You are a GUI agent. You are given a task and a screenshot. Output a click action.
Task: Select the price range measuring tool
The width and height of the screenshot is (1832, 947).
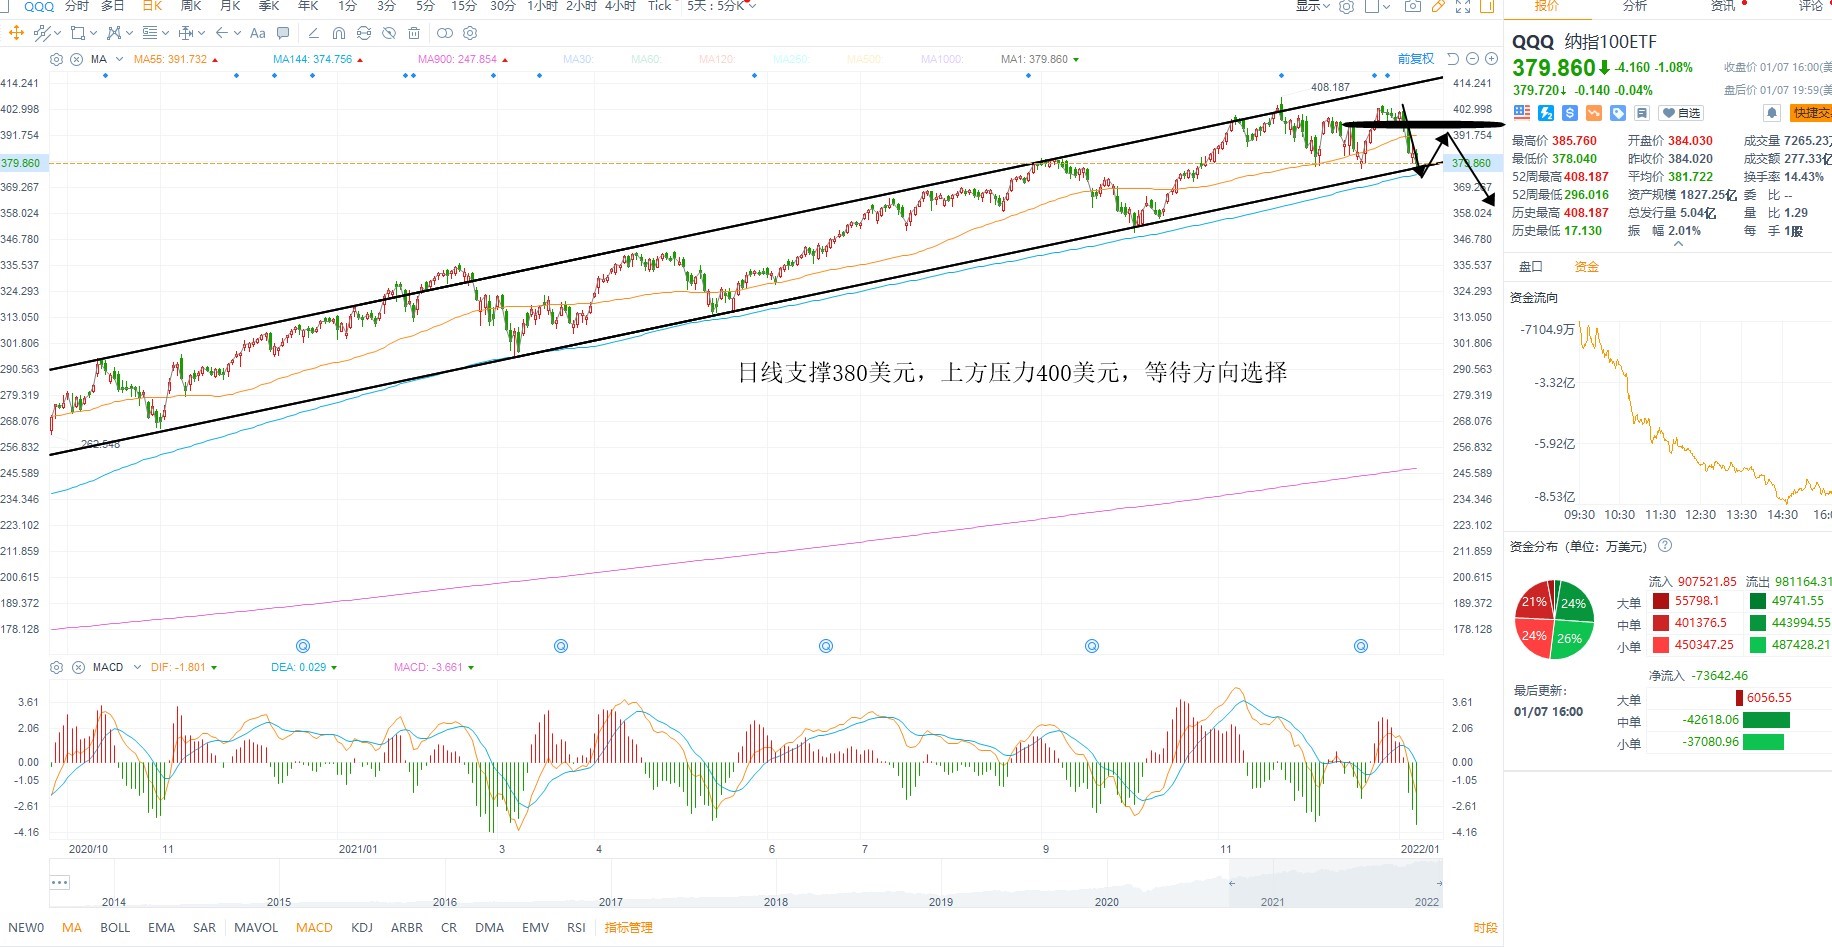click(x=186, y=33)
